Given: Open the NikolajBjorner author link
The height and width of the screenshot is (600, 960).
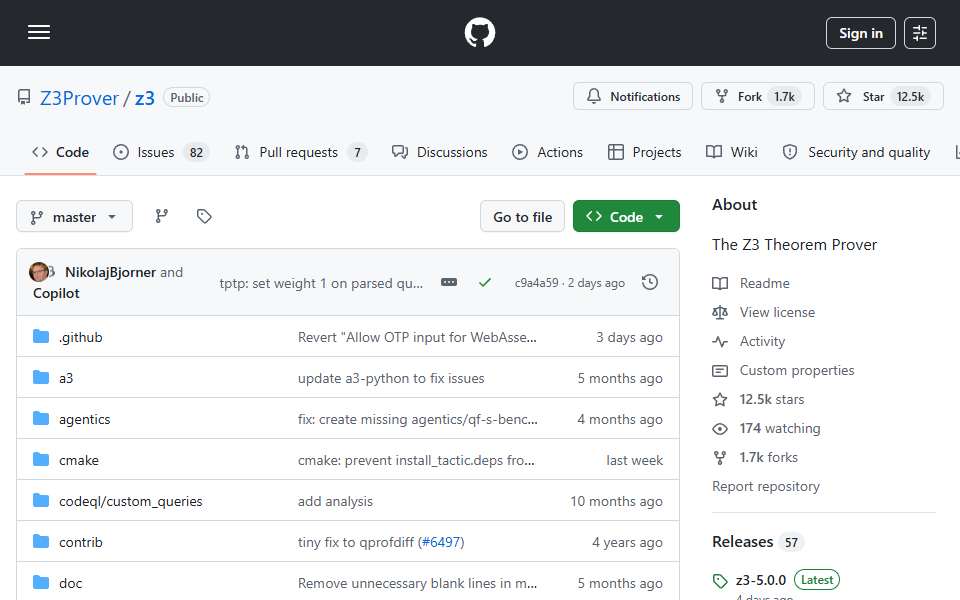Looking at the screenshot, I should click(110, 272).
